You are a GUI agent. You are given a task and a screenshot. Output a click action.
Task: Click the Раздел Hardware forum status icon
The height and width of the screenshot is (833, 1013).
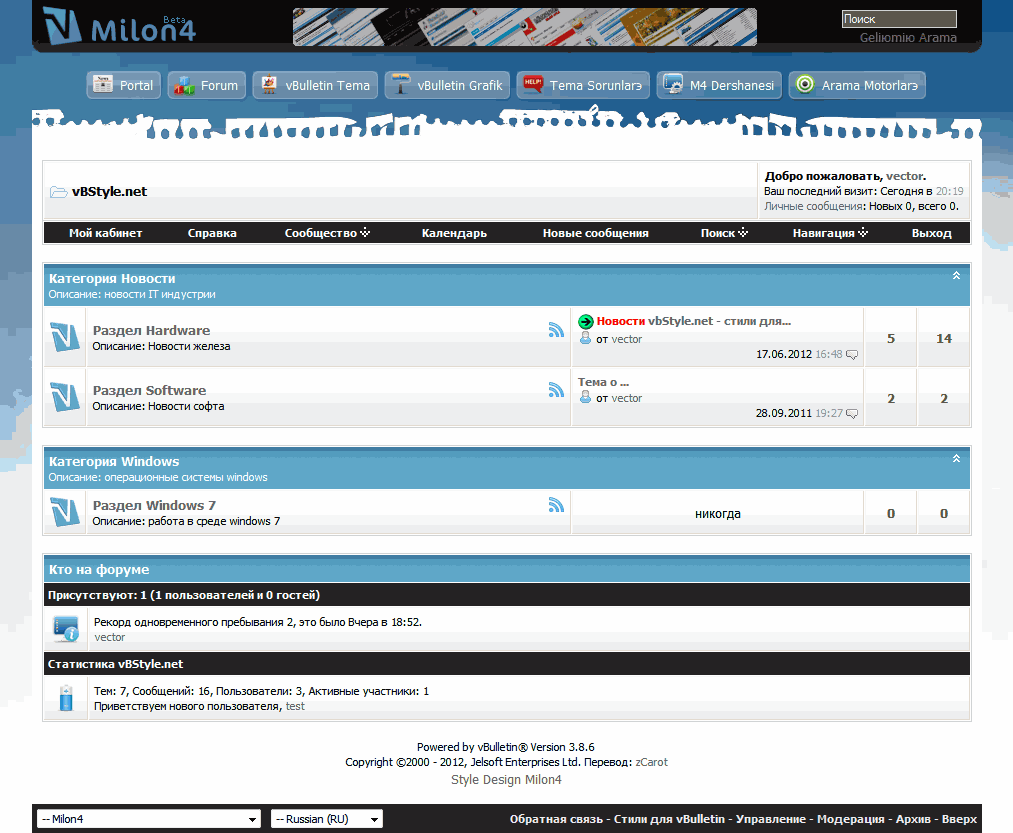[x=65, y=337]
